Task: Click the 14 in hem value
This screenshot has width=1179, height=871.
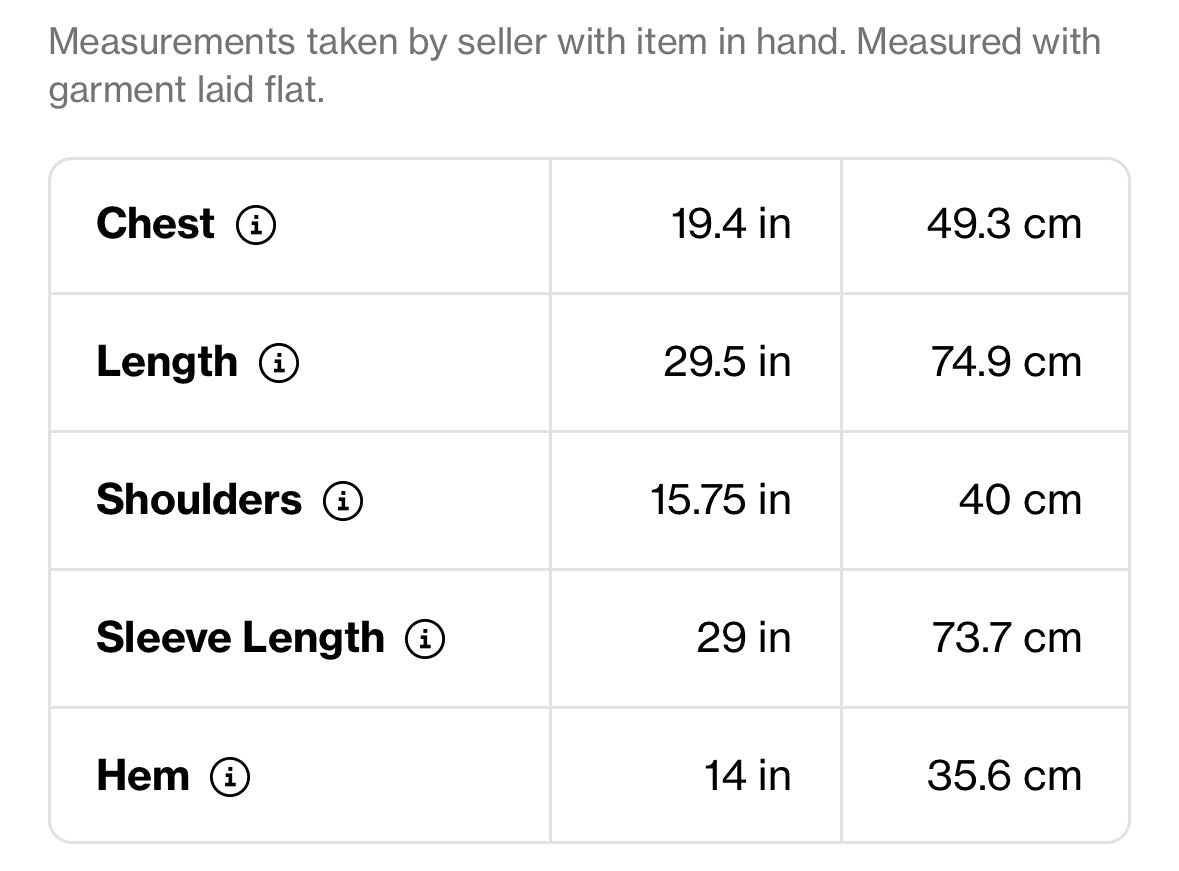Action: [x=747, y=776]
